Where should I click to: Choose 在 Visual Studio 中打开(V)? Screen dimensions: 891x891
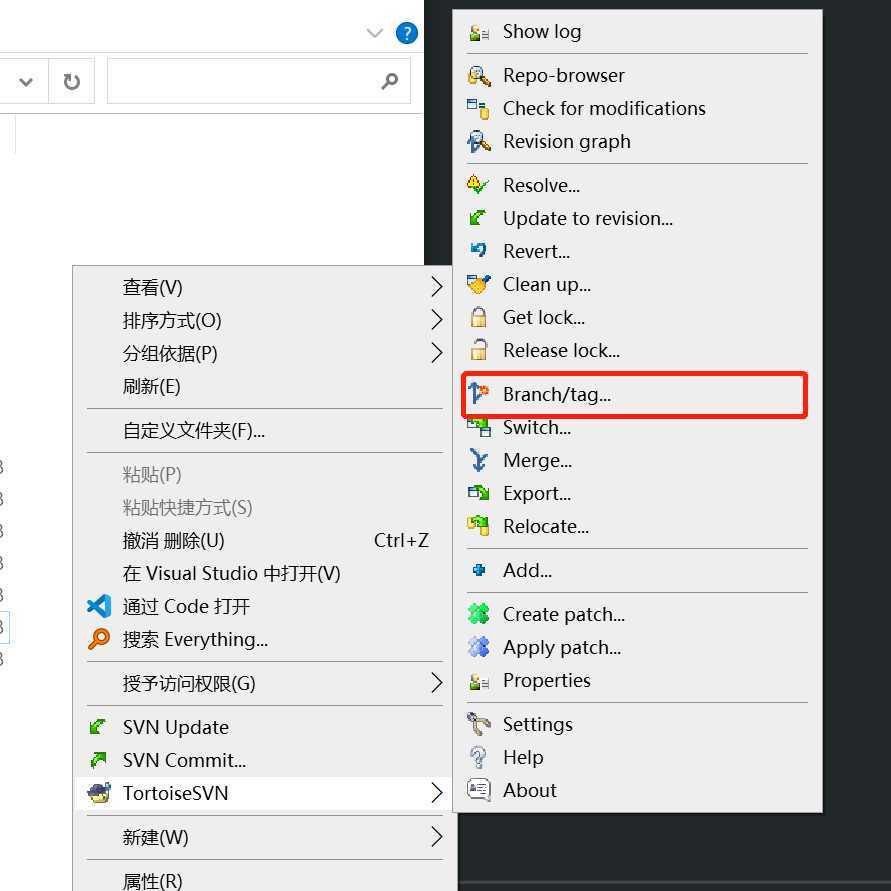click(x=263, y=573)
